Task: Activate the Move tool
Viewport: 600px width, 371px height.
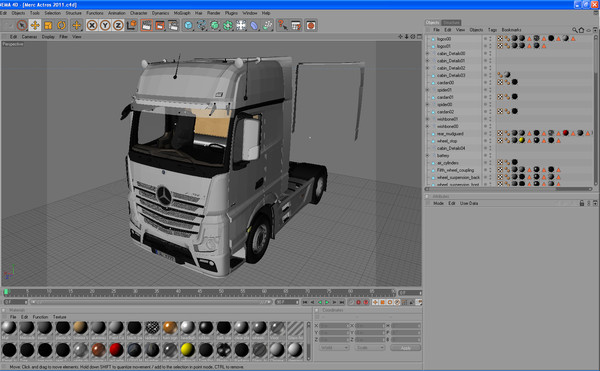Action: 35,26
